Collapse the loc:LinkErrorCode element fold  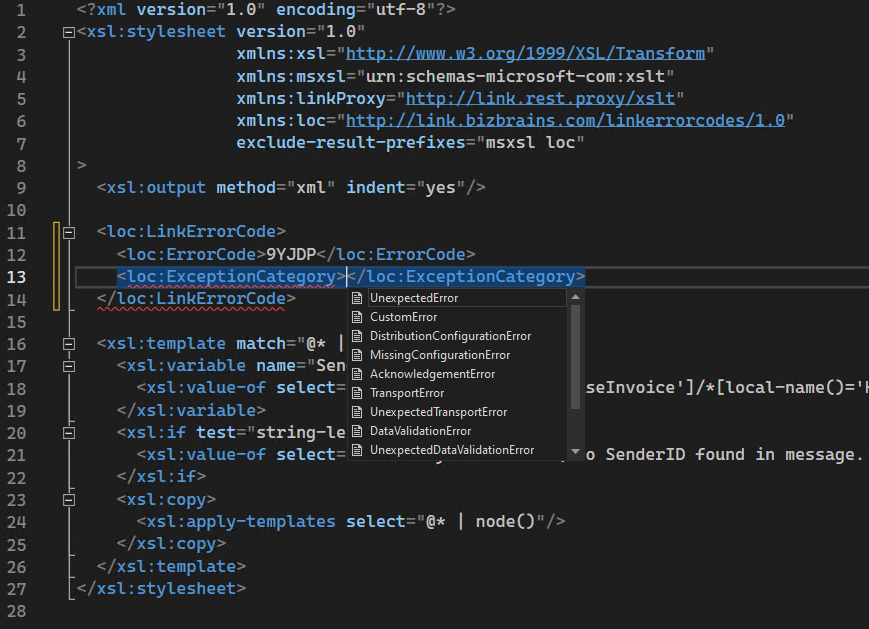click(x=68, y=231)
